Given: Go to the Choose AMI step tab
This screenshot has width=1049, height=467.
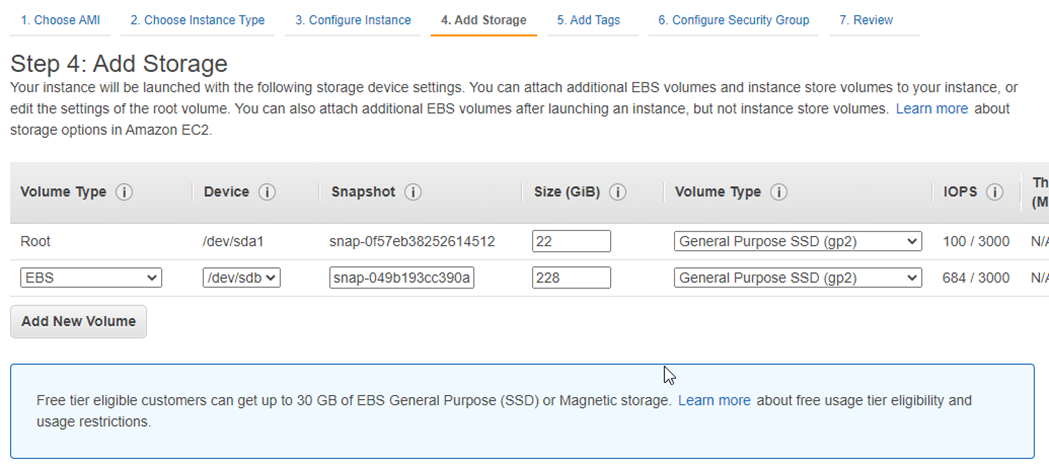Looking at the screenshot, I should (61, 20).
